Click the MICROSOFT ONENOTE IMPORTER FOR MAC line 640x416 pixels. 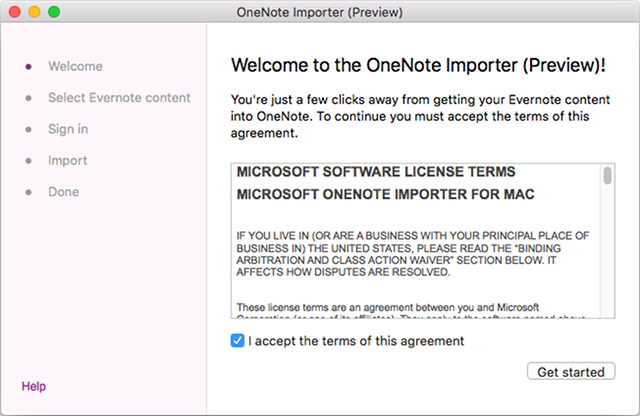pos(385,194)
